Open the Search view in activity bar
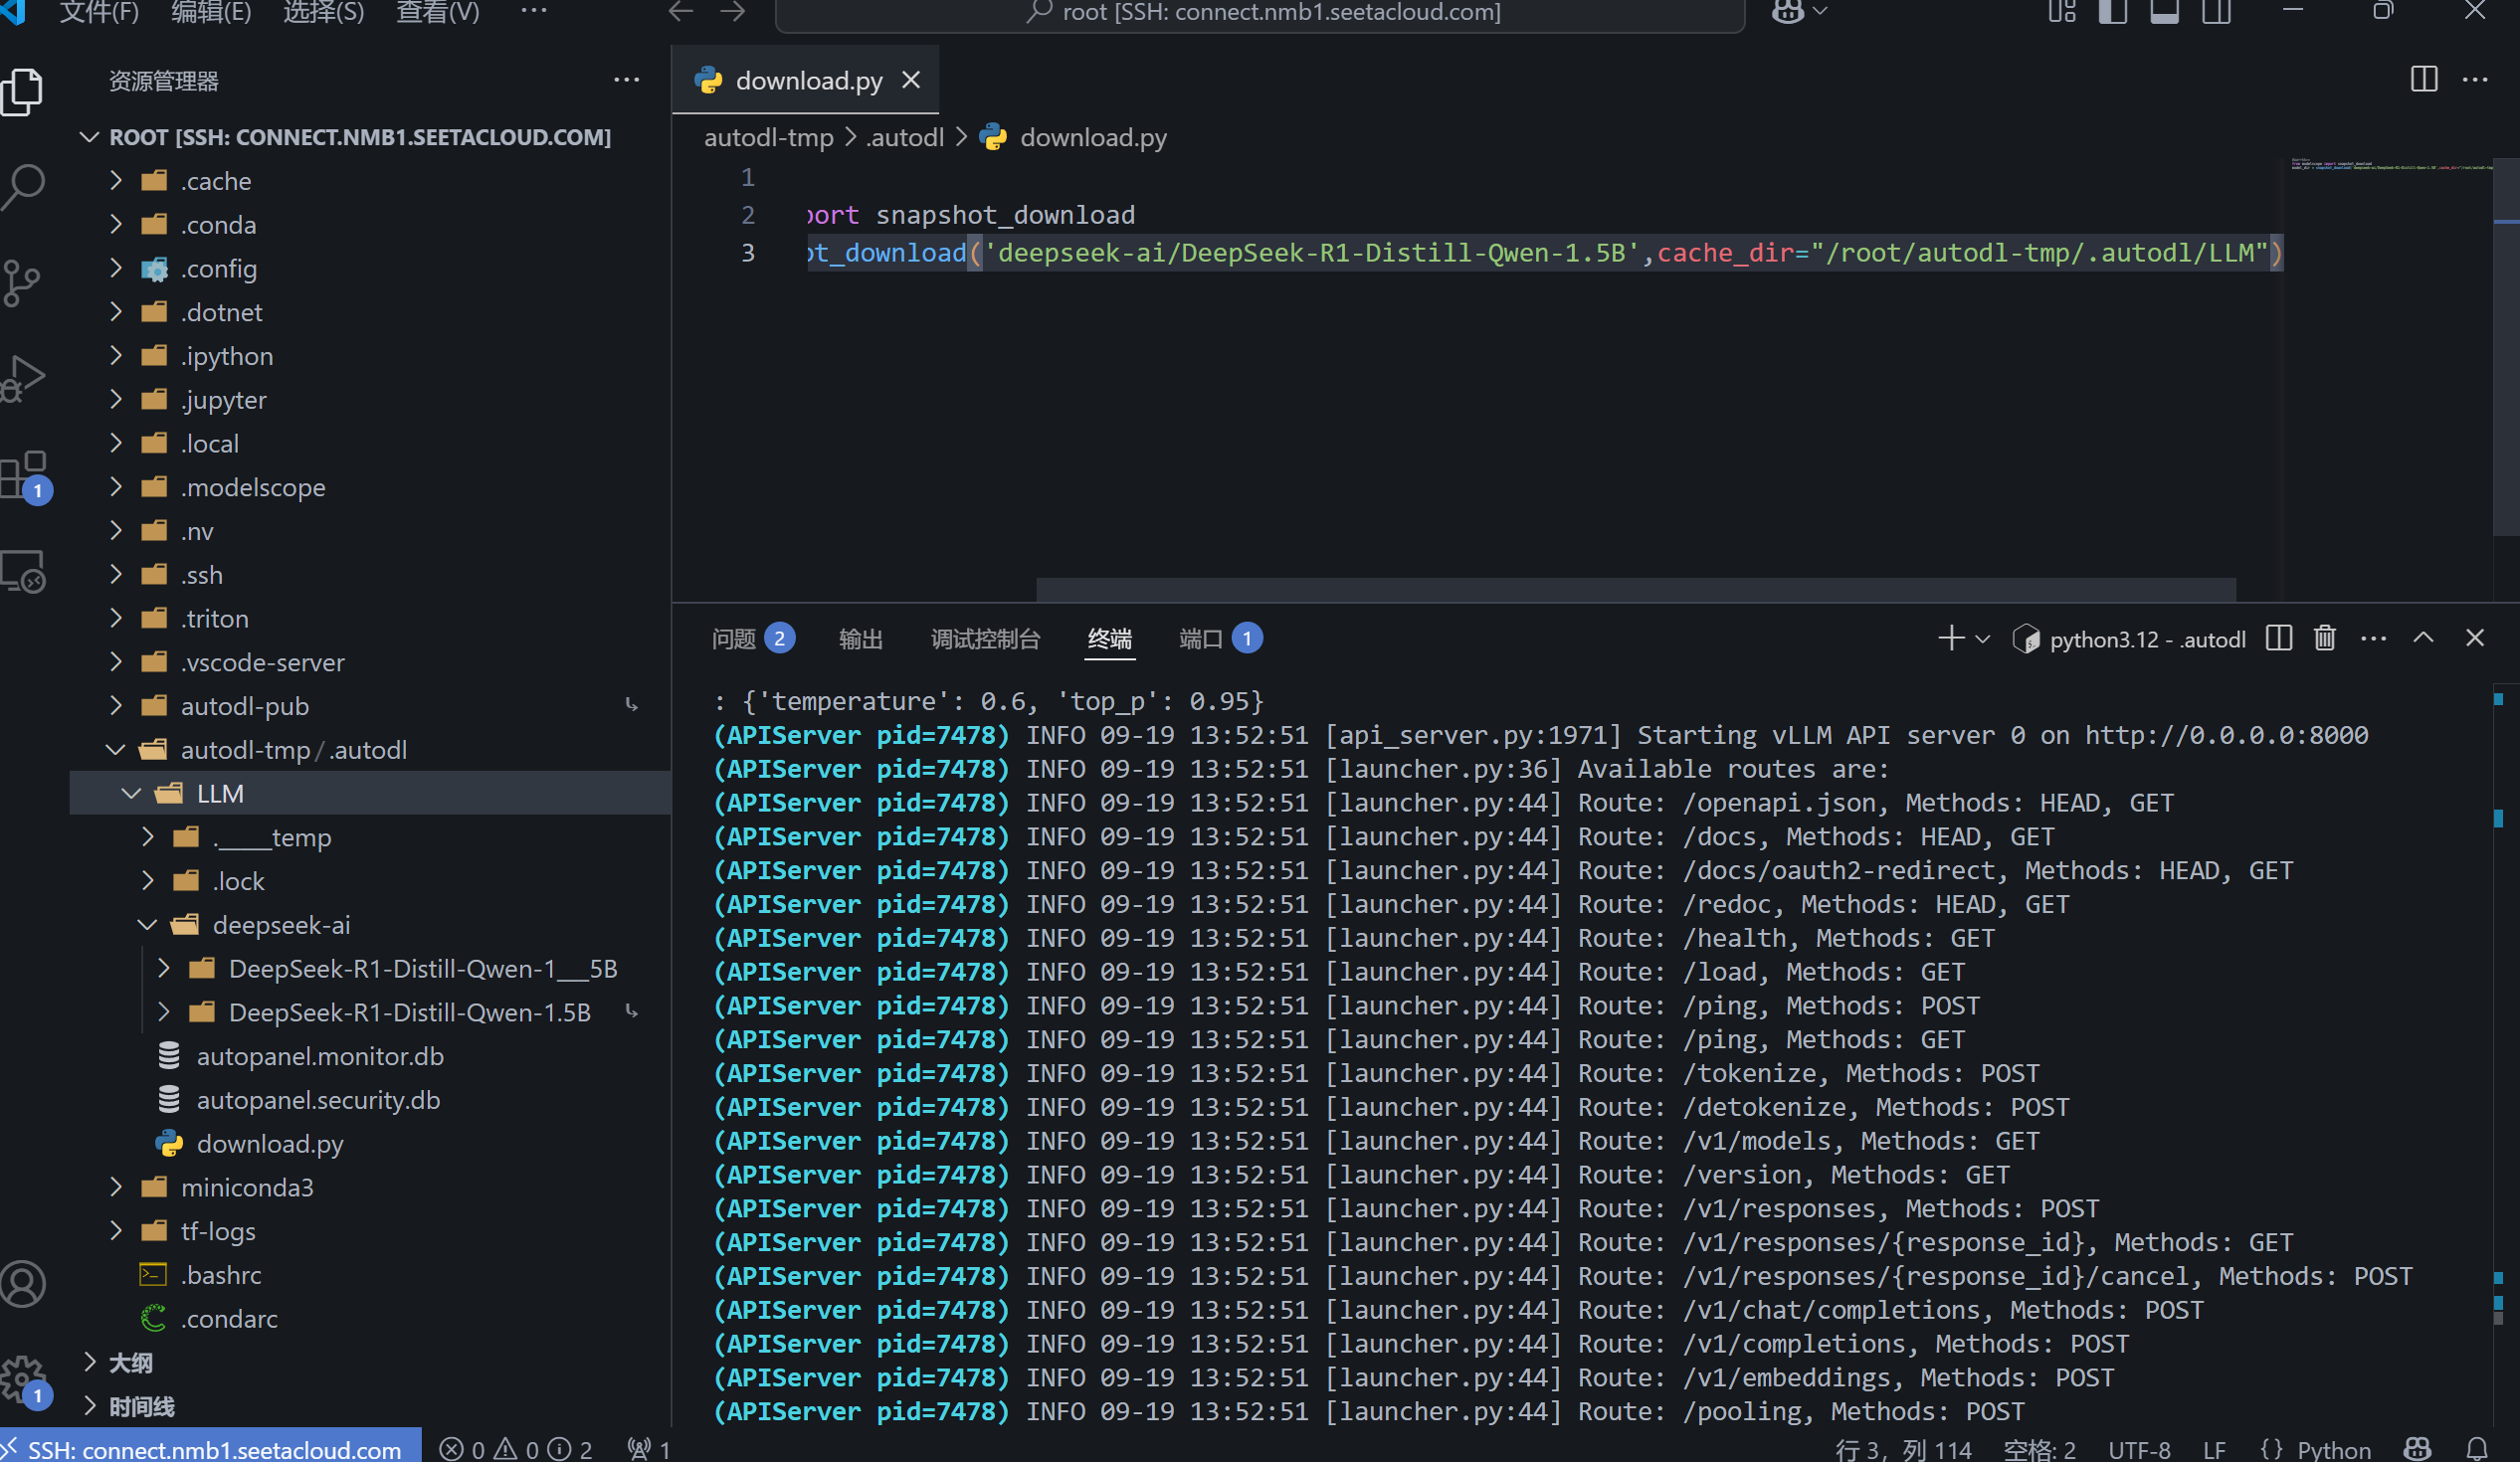 click(x=24, y=186)
